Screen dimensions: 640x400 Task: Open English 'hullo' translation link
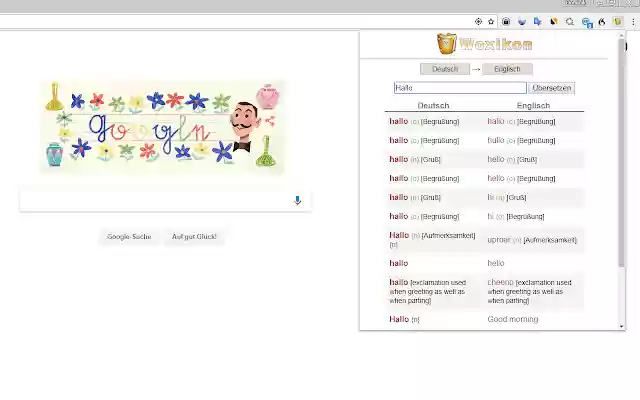point(496,140)
